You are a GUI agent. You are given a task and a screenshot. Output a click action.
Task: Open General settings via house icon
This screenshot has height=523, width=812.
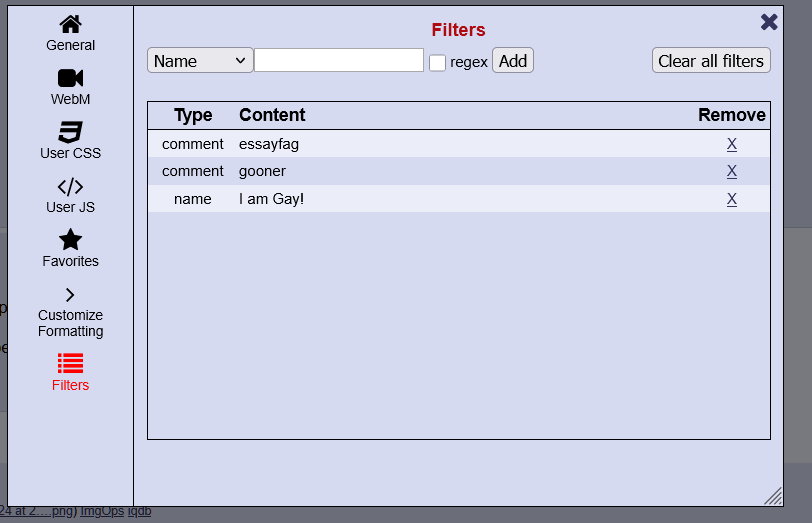[x=70, y=24]
